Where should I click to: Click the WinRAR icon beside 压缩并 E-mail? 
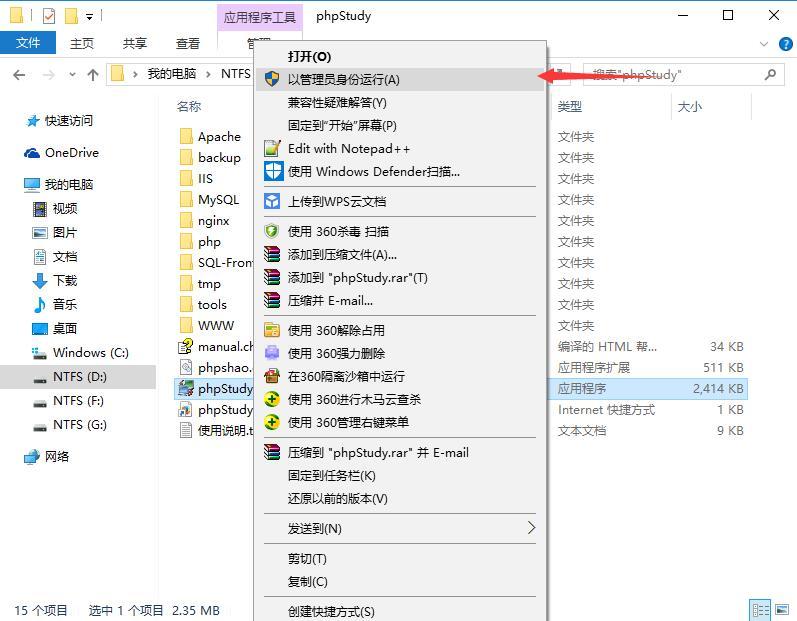coord(272,300)
